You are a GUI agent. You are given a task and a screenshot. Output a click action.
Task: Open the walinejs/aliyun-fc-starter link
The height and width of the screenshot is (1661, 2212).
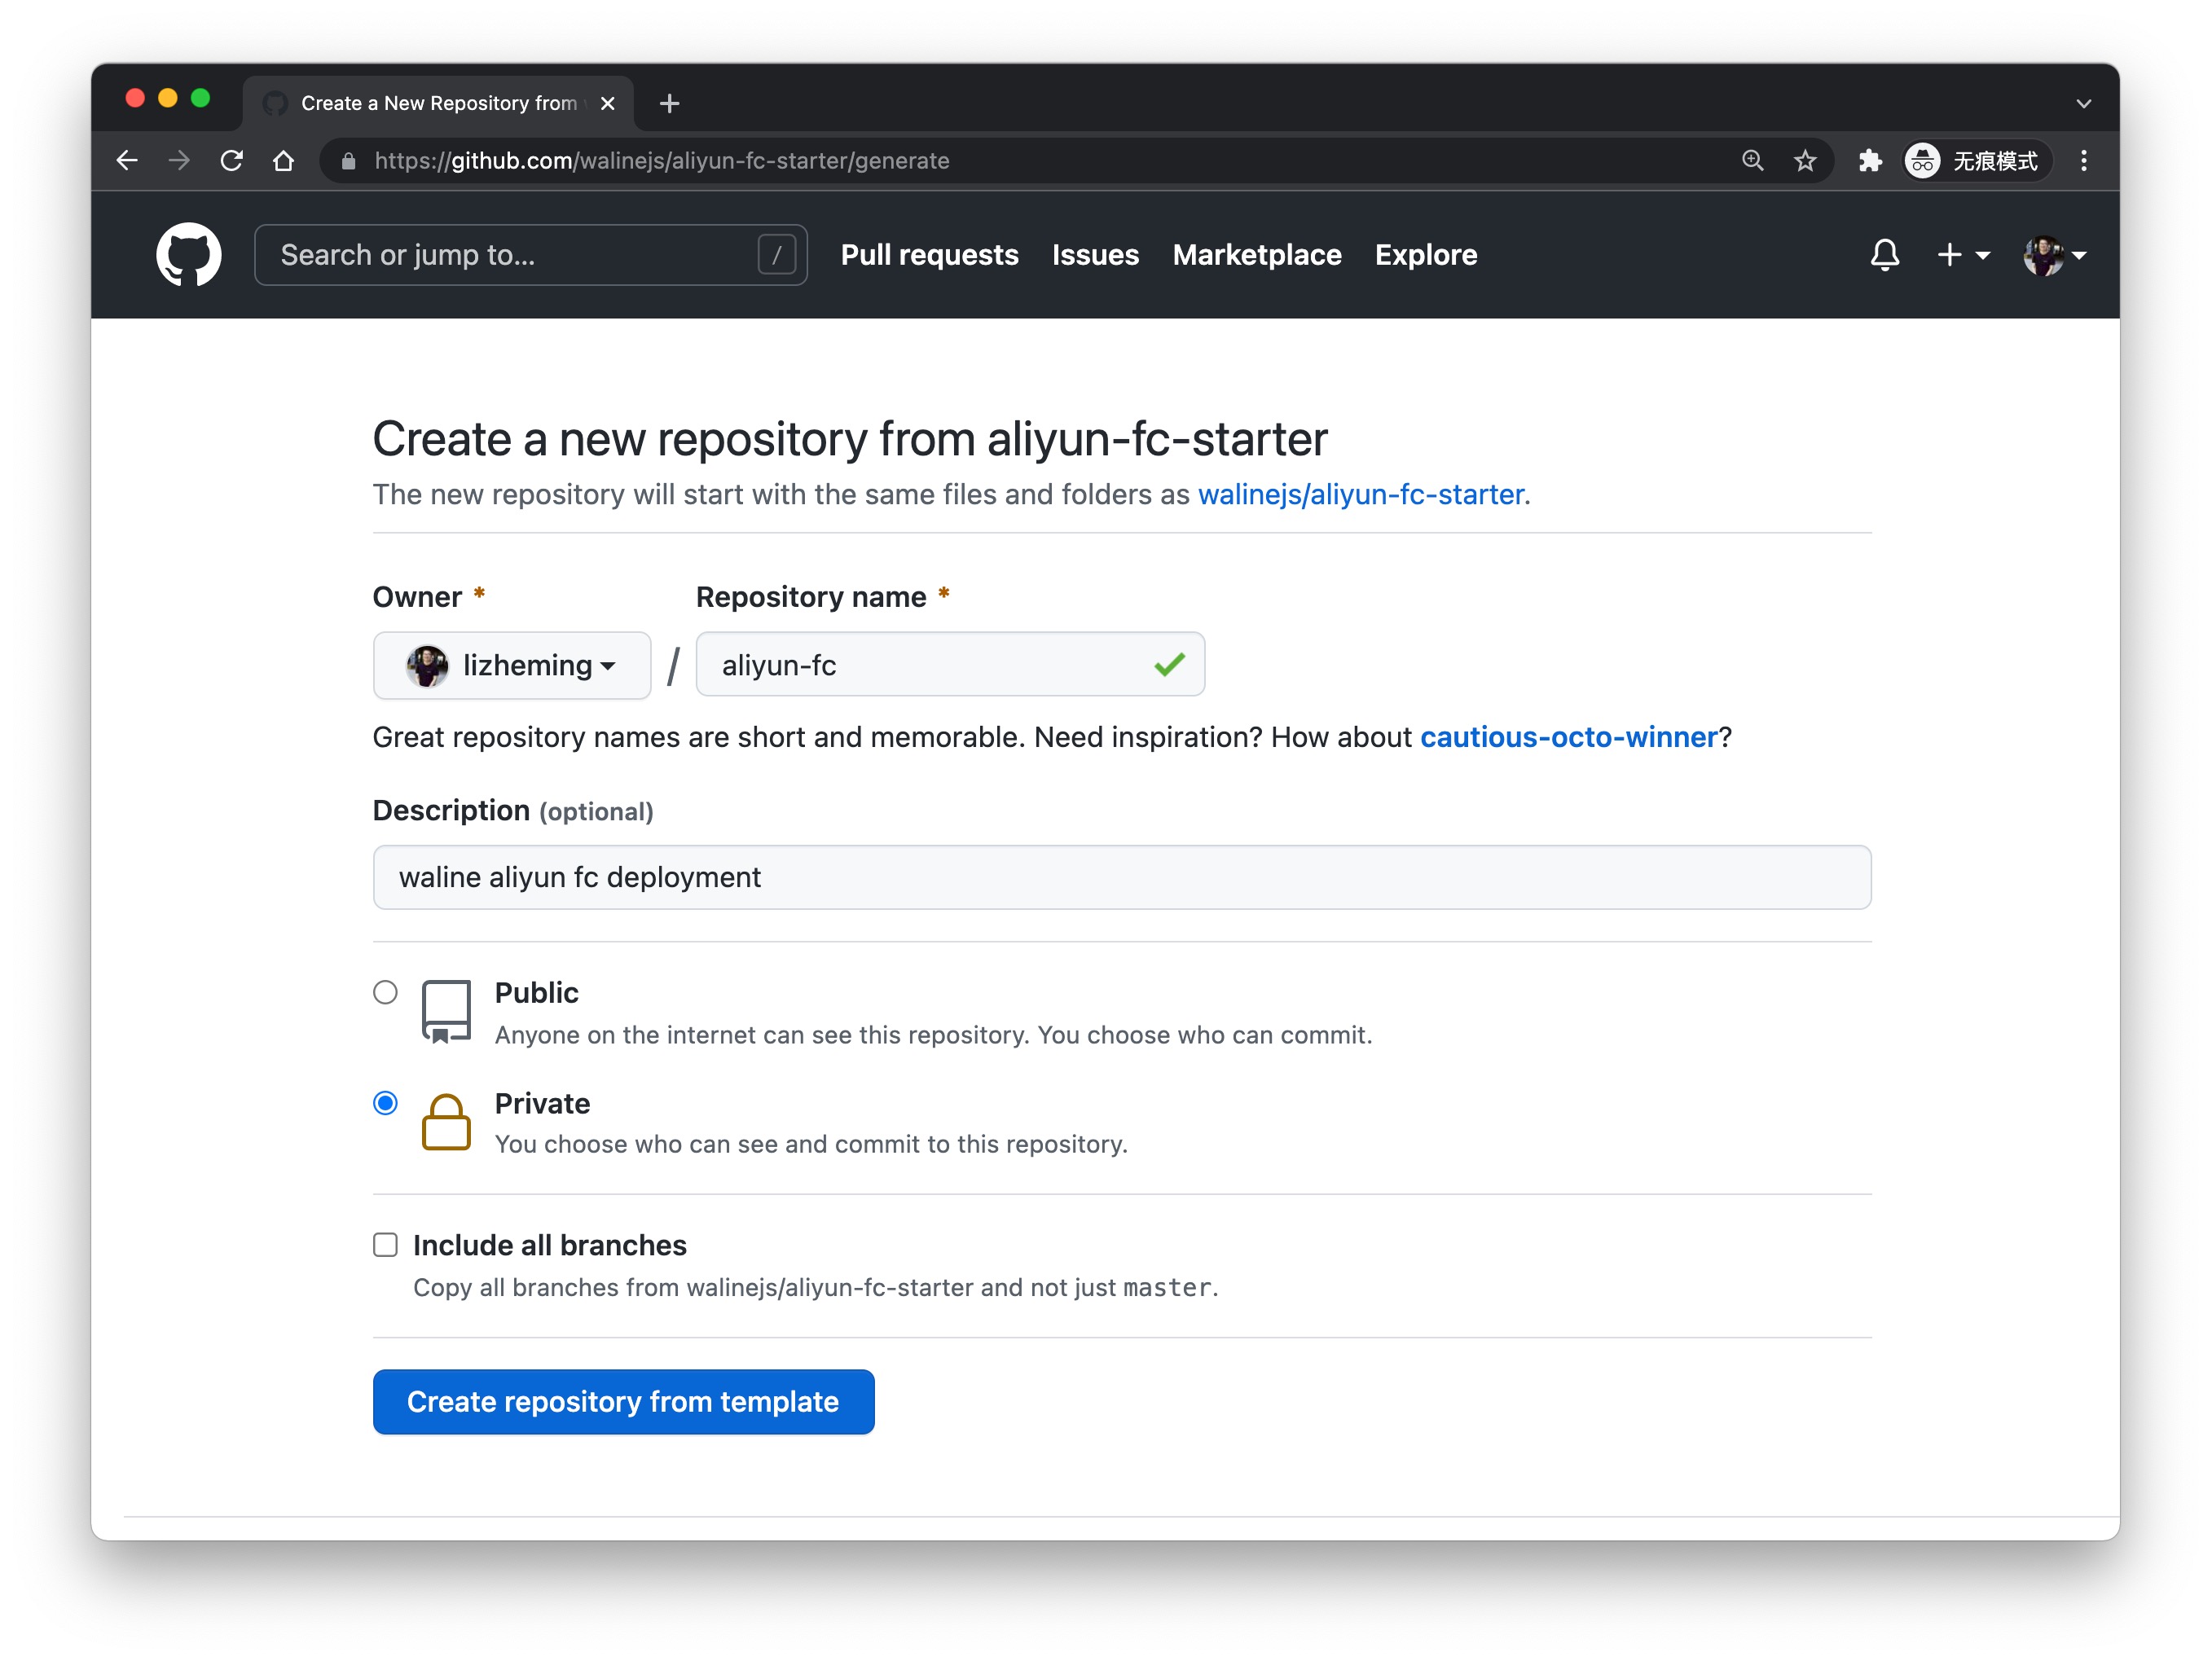(x=1360, y=494)
